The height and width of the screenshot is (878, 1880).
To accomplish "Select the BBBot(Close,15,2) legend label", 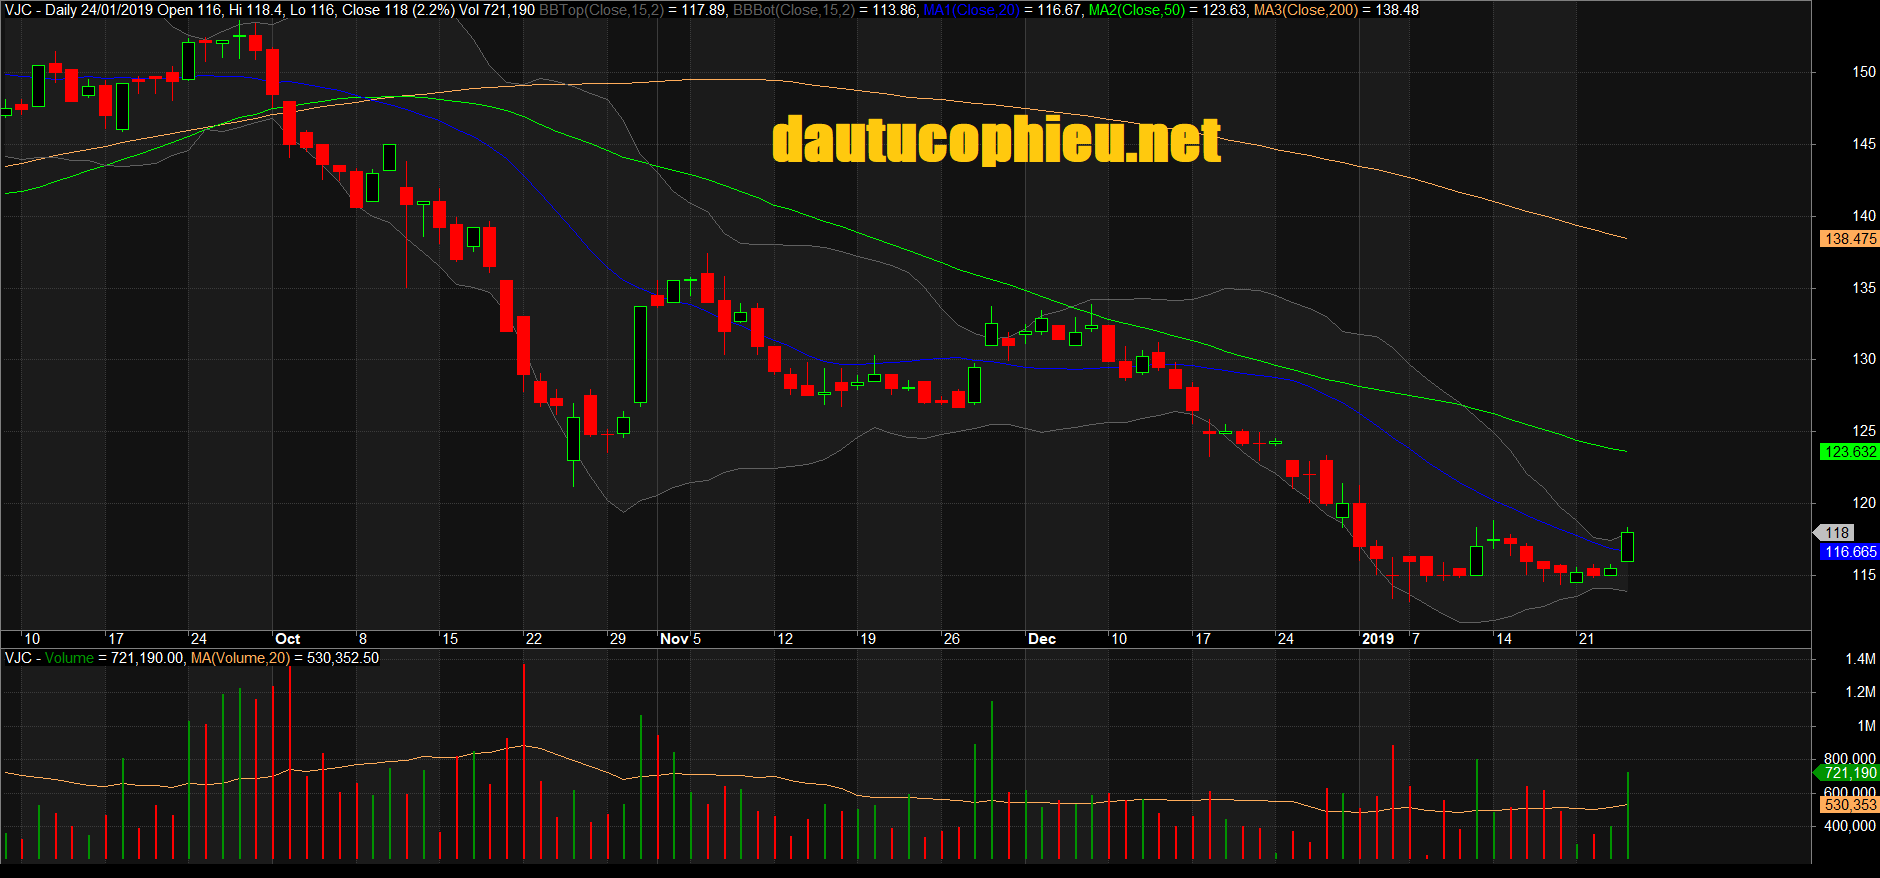I will [x=793, y=10].
